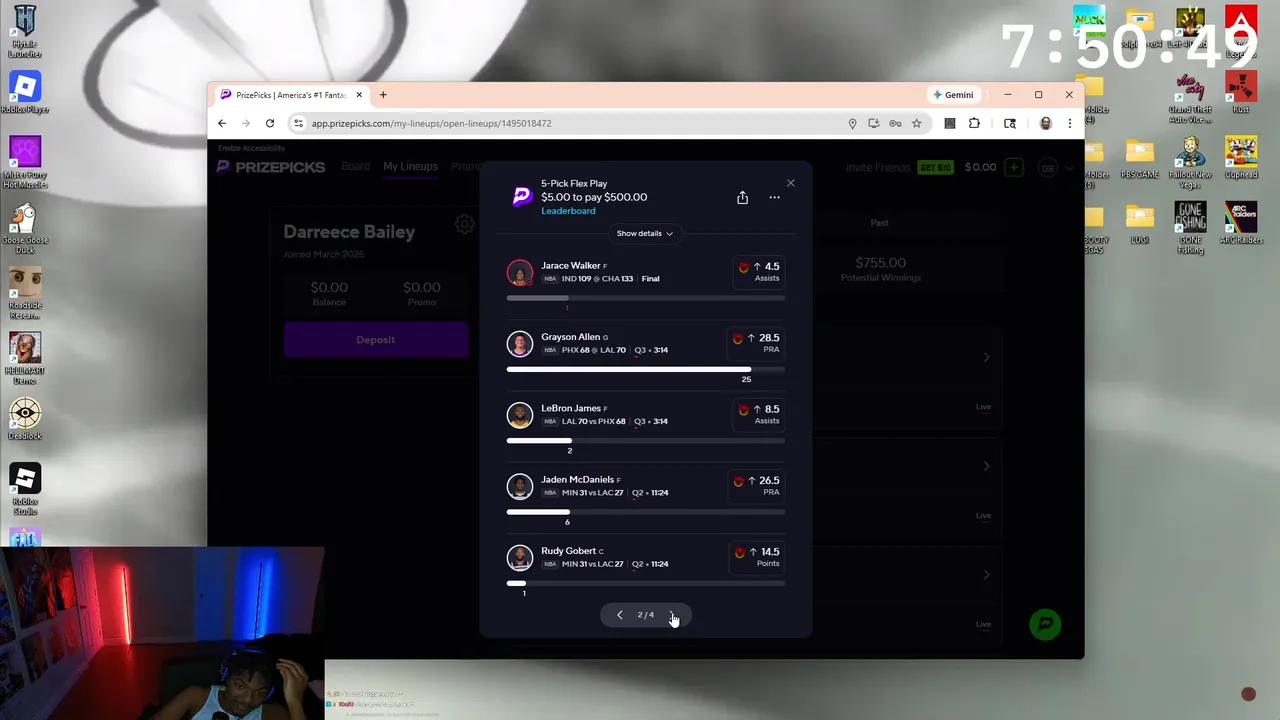1280x720 pixels.
Task: Open Gemini button in Chrome
Action: coord(954,95)
